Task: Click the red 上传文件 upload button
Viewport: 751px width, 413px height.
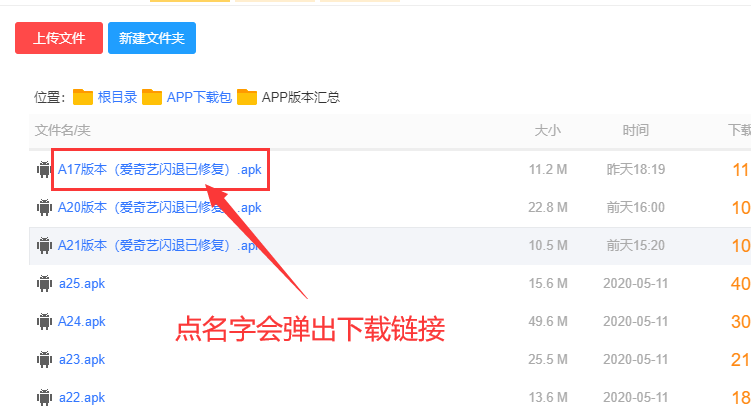Action: [59, 38]
